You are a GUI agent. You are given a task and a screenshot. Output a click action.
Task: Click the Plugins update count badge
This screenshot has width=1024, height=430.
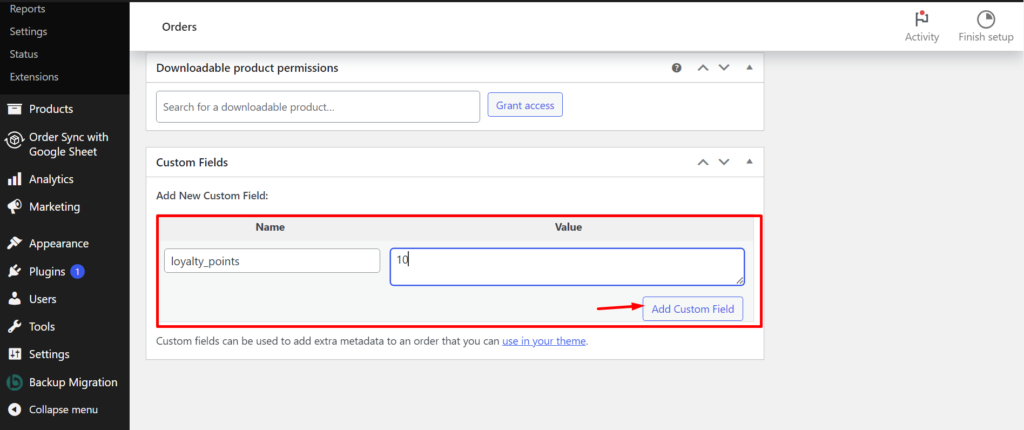click(78, 271)
